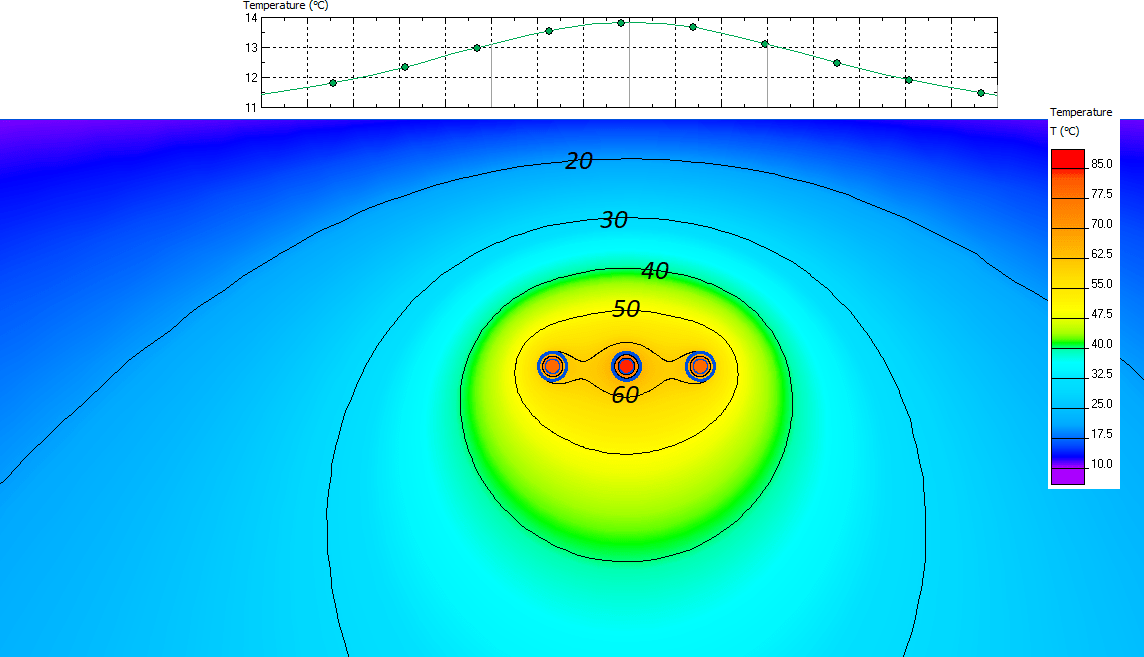Click the T (°C) label on legend
The width and height of the screenshot is (1144, 657).
pyautogui.click(x=1065, y=130)
